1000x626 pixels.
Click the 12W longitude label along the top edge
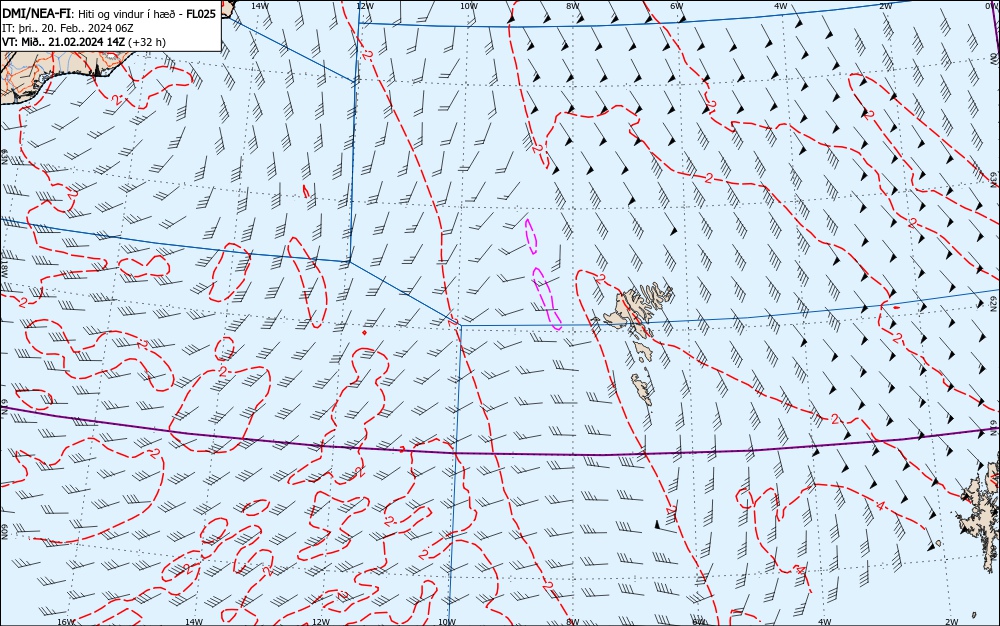[x=365, y=6]
